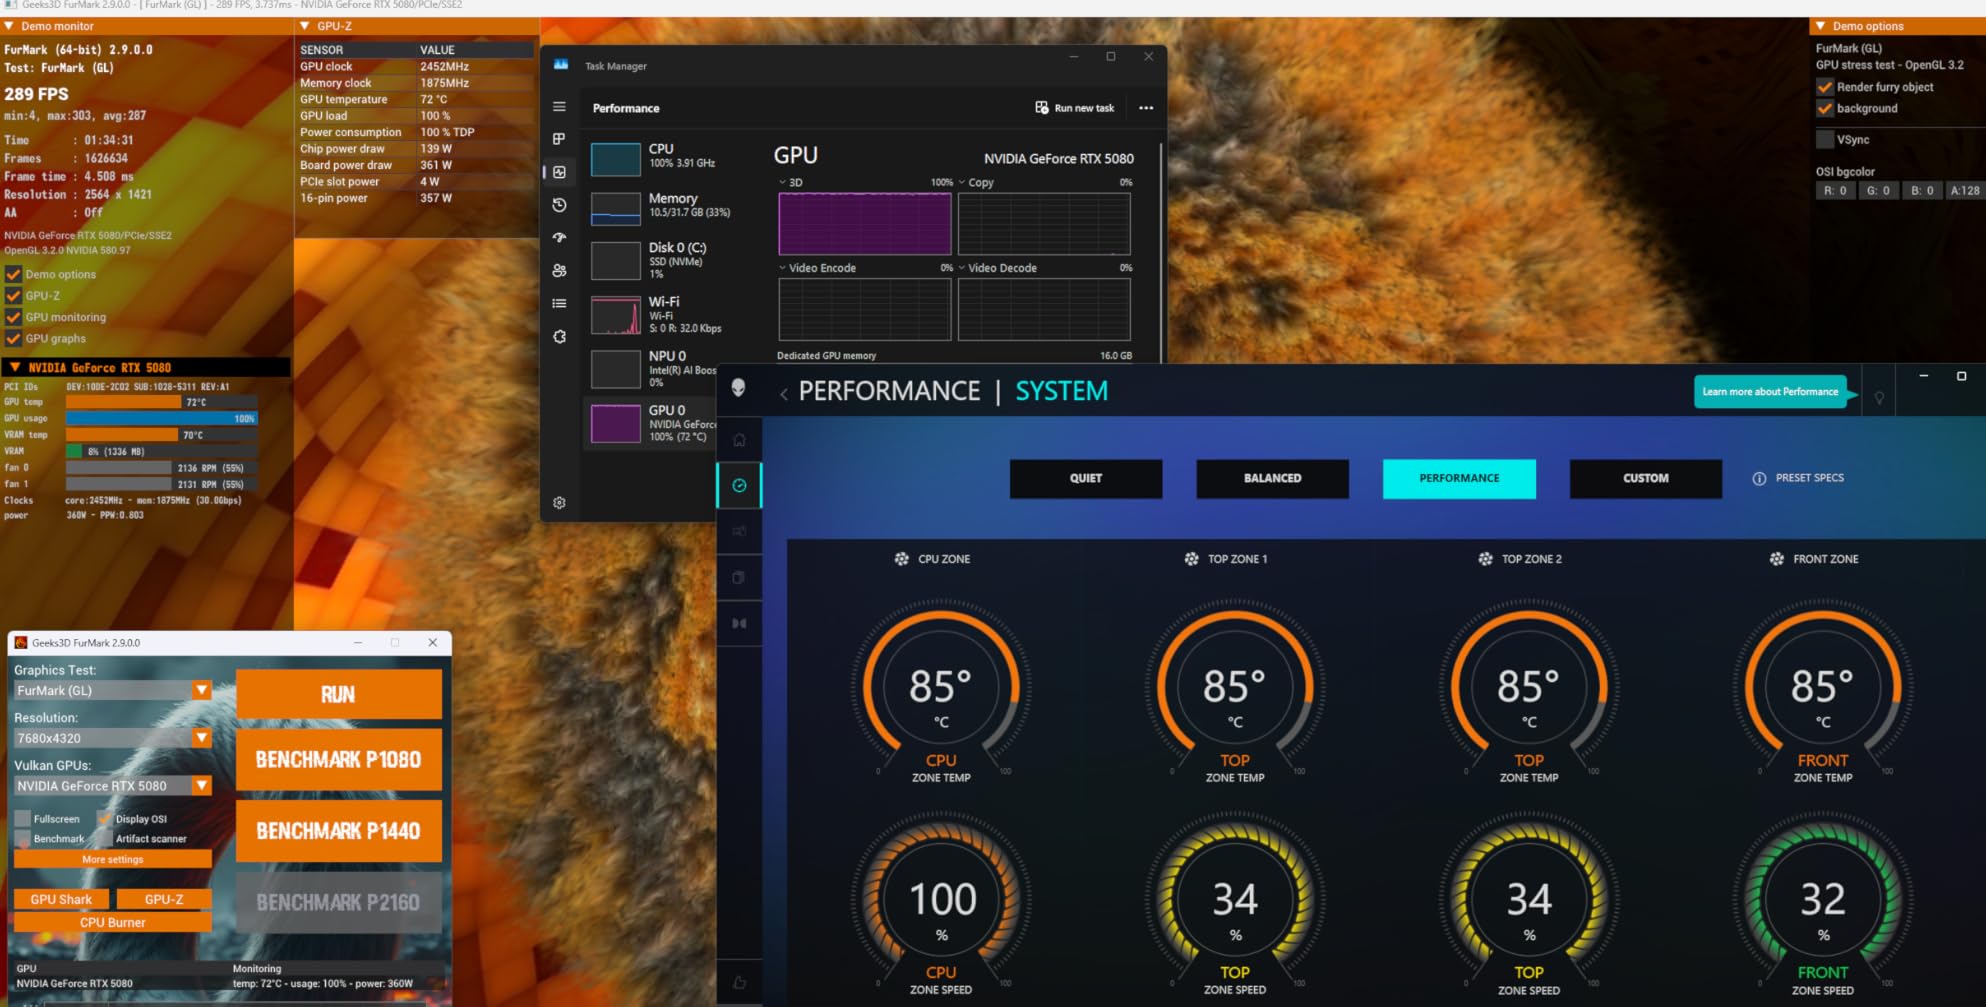Adjust the R value of OSI bgcolor

click(1835, 191)
